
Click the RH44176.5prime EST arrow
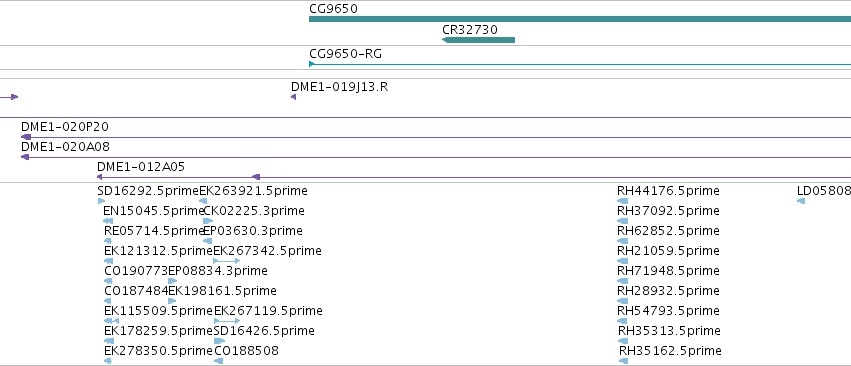click(x=623, y=201)
